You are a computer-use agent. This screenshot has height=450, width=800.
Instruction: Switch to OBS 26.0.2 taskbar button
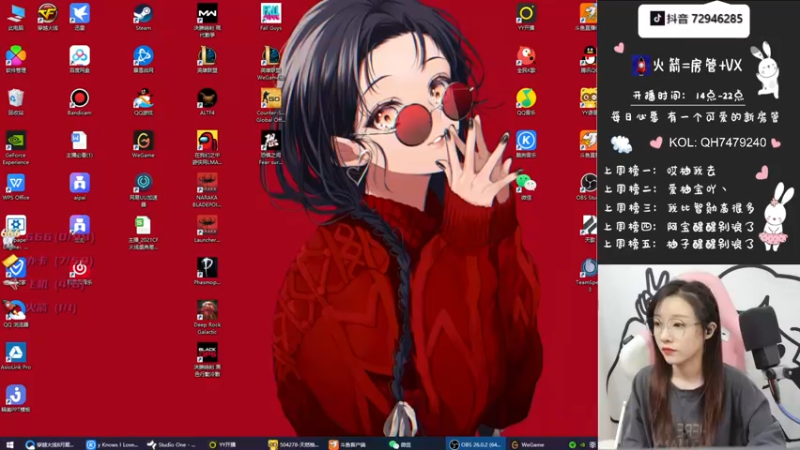(x=476, y=444)
